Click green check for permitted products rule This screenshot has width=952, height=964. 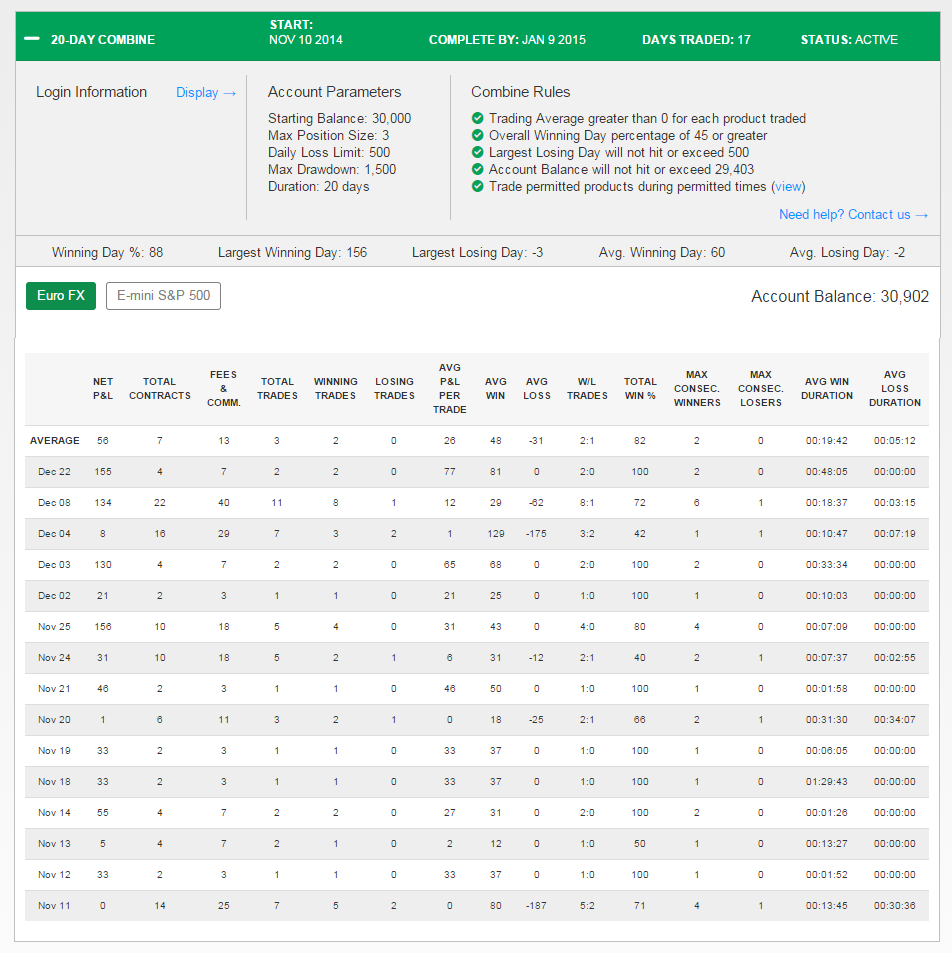click(x=477, y=186)
